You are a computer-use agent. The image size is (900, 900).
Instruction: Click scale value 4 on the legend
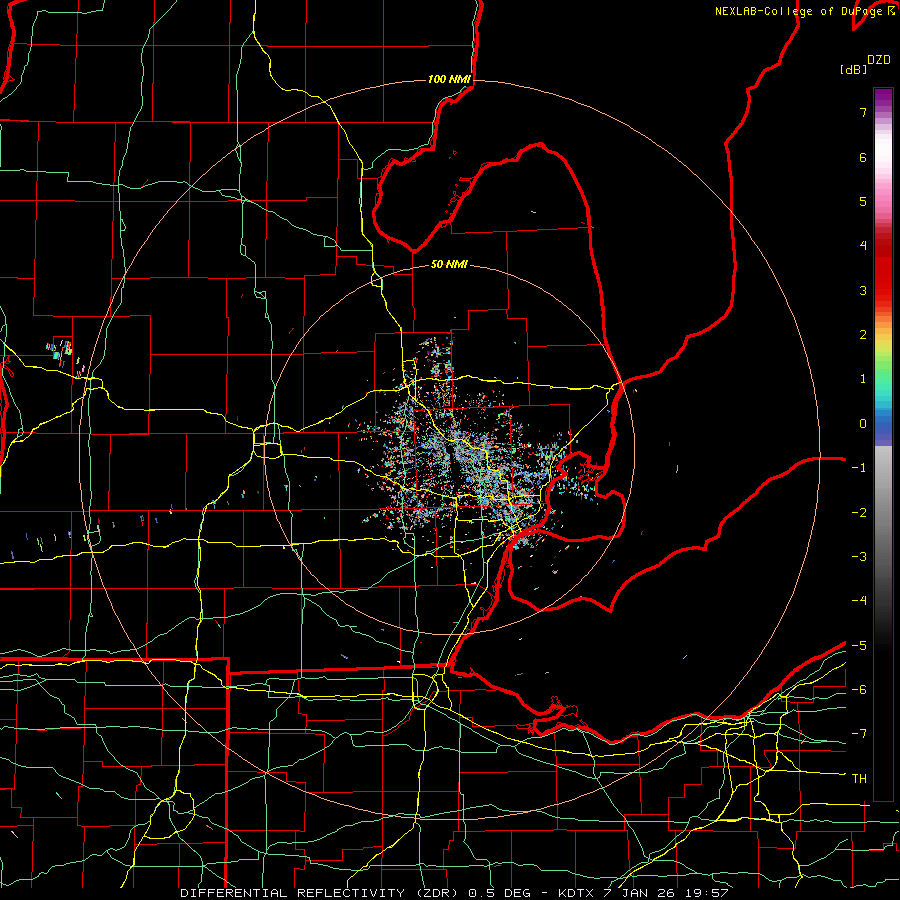point(863,246)
